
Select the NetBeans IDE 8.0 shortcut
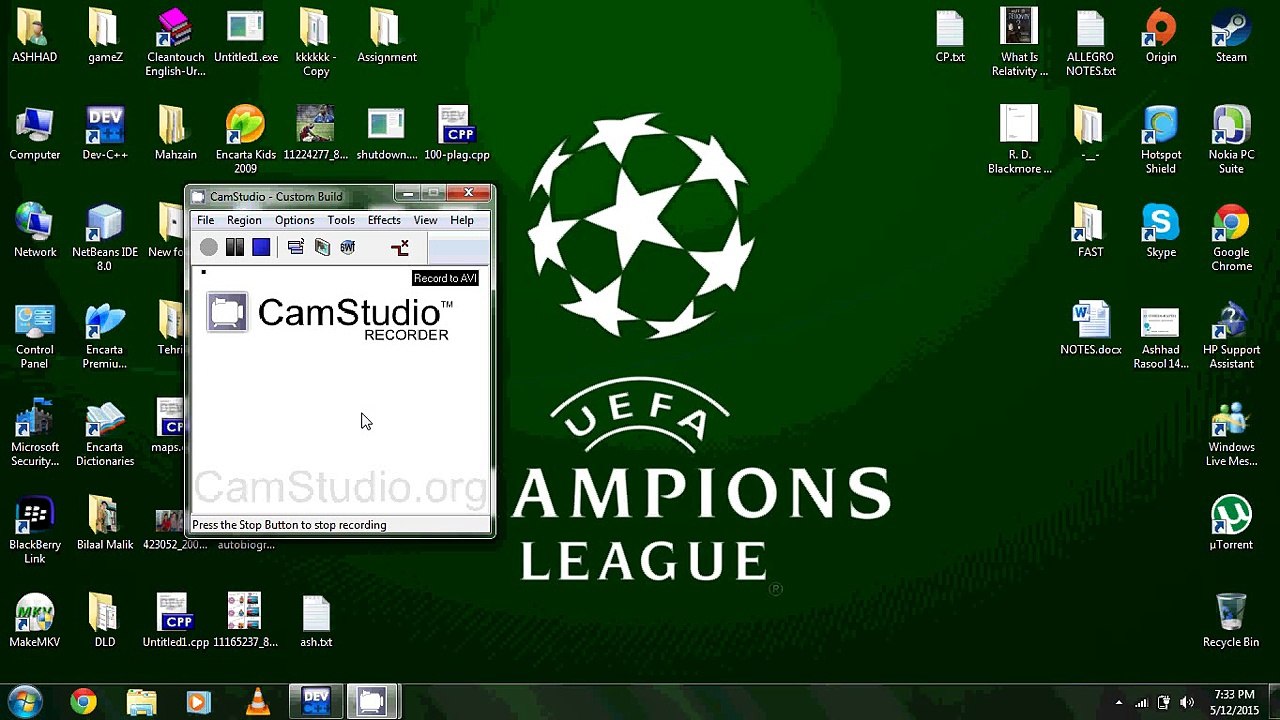pyautogui.click(x=105, y=238)
